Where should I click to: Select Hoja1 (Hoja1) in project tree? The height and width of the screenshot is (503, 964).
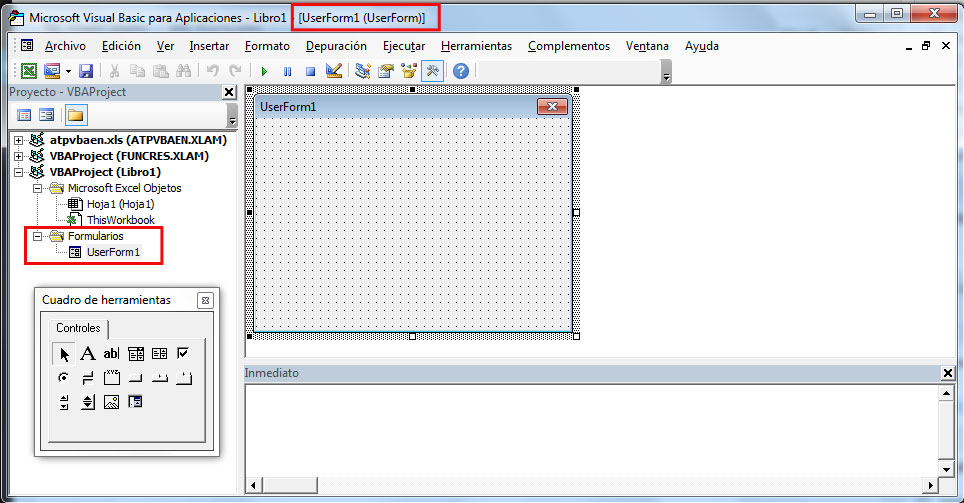tap(120, 204)
